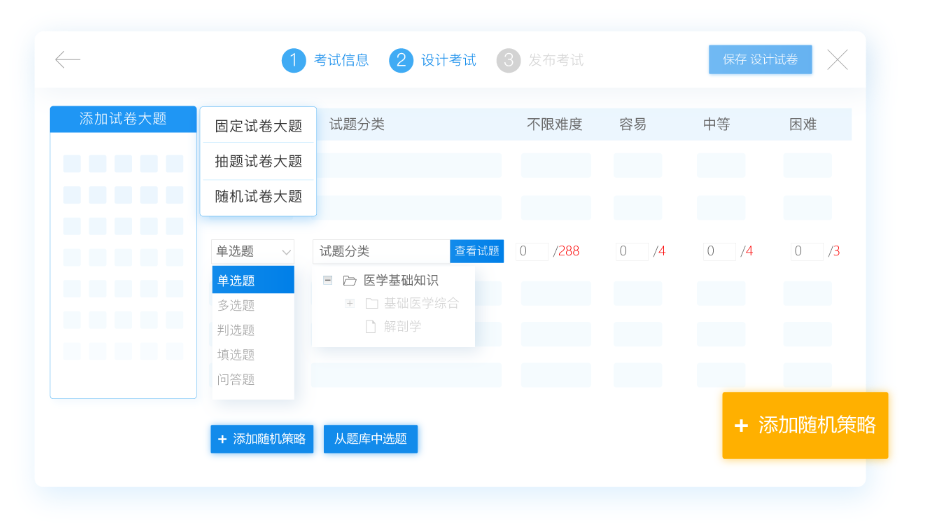Viewport: 932px width, 523px height.
Task: Expand the 基础医学综合 tree node
Action: pos(349,303)
